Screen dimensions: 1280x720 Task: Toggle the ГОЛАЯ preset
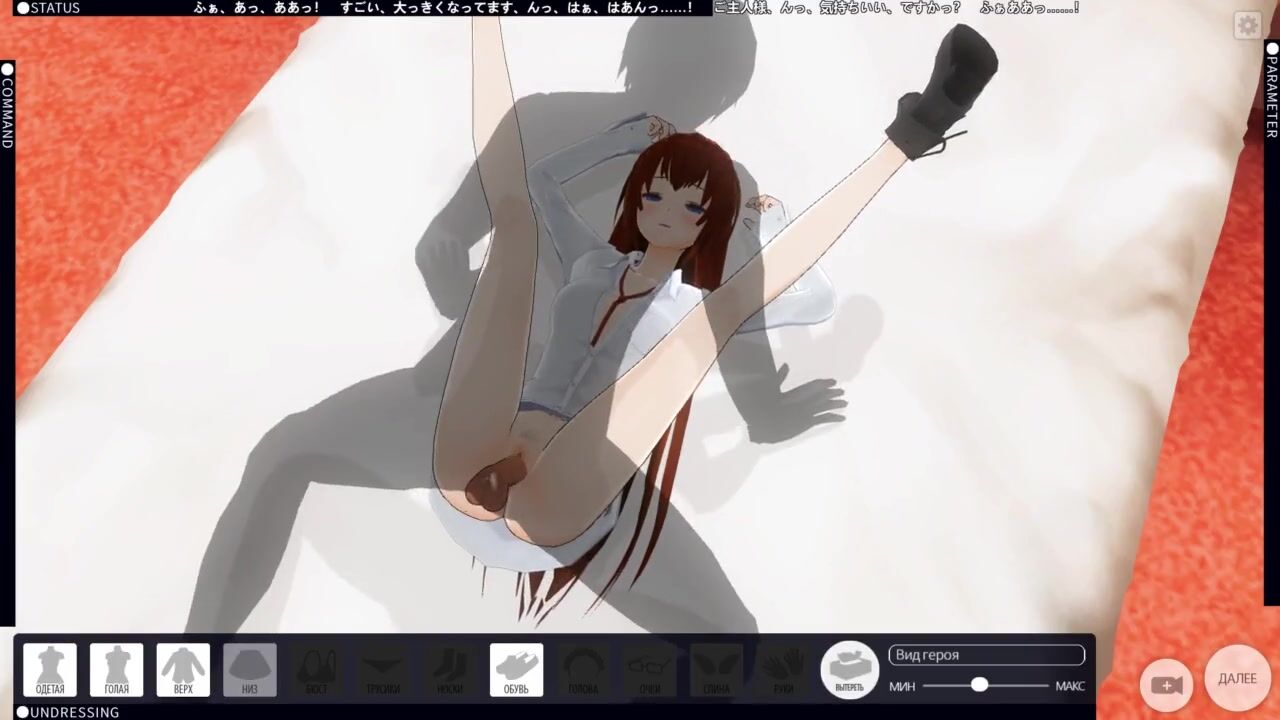click(x=116, y=669)
